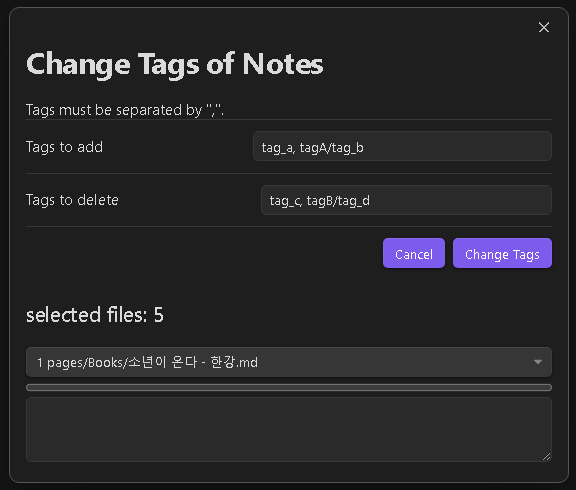
Task: Apply changes with Change Tags button
Action: [502, 253]
